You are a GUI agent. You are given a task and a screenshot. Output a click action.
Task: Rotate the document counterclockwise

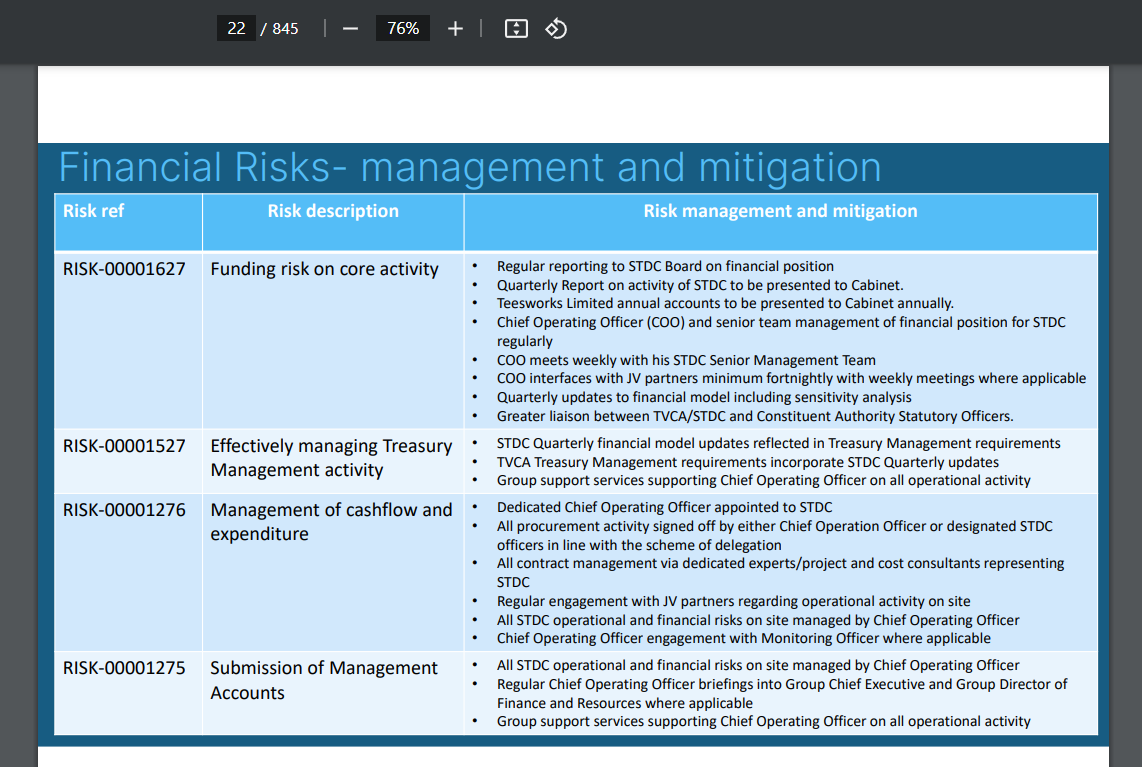click(556, 29)
